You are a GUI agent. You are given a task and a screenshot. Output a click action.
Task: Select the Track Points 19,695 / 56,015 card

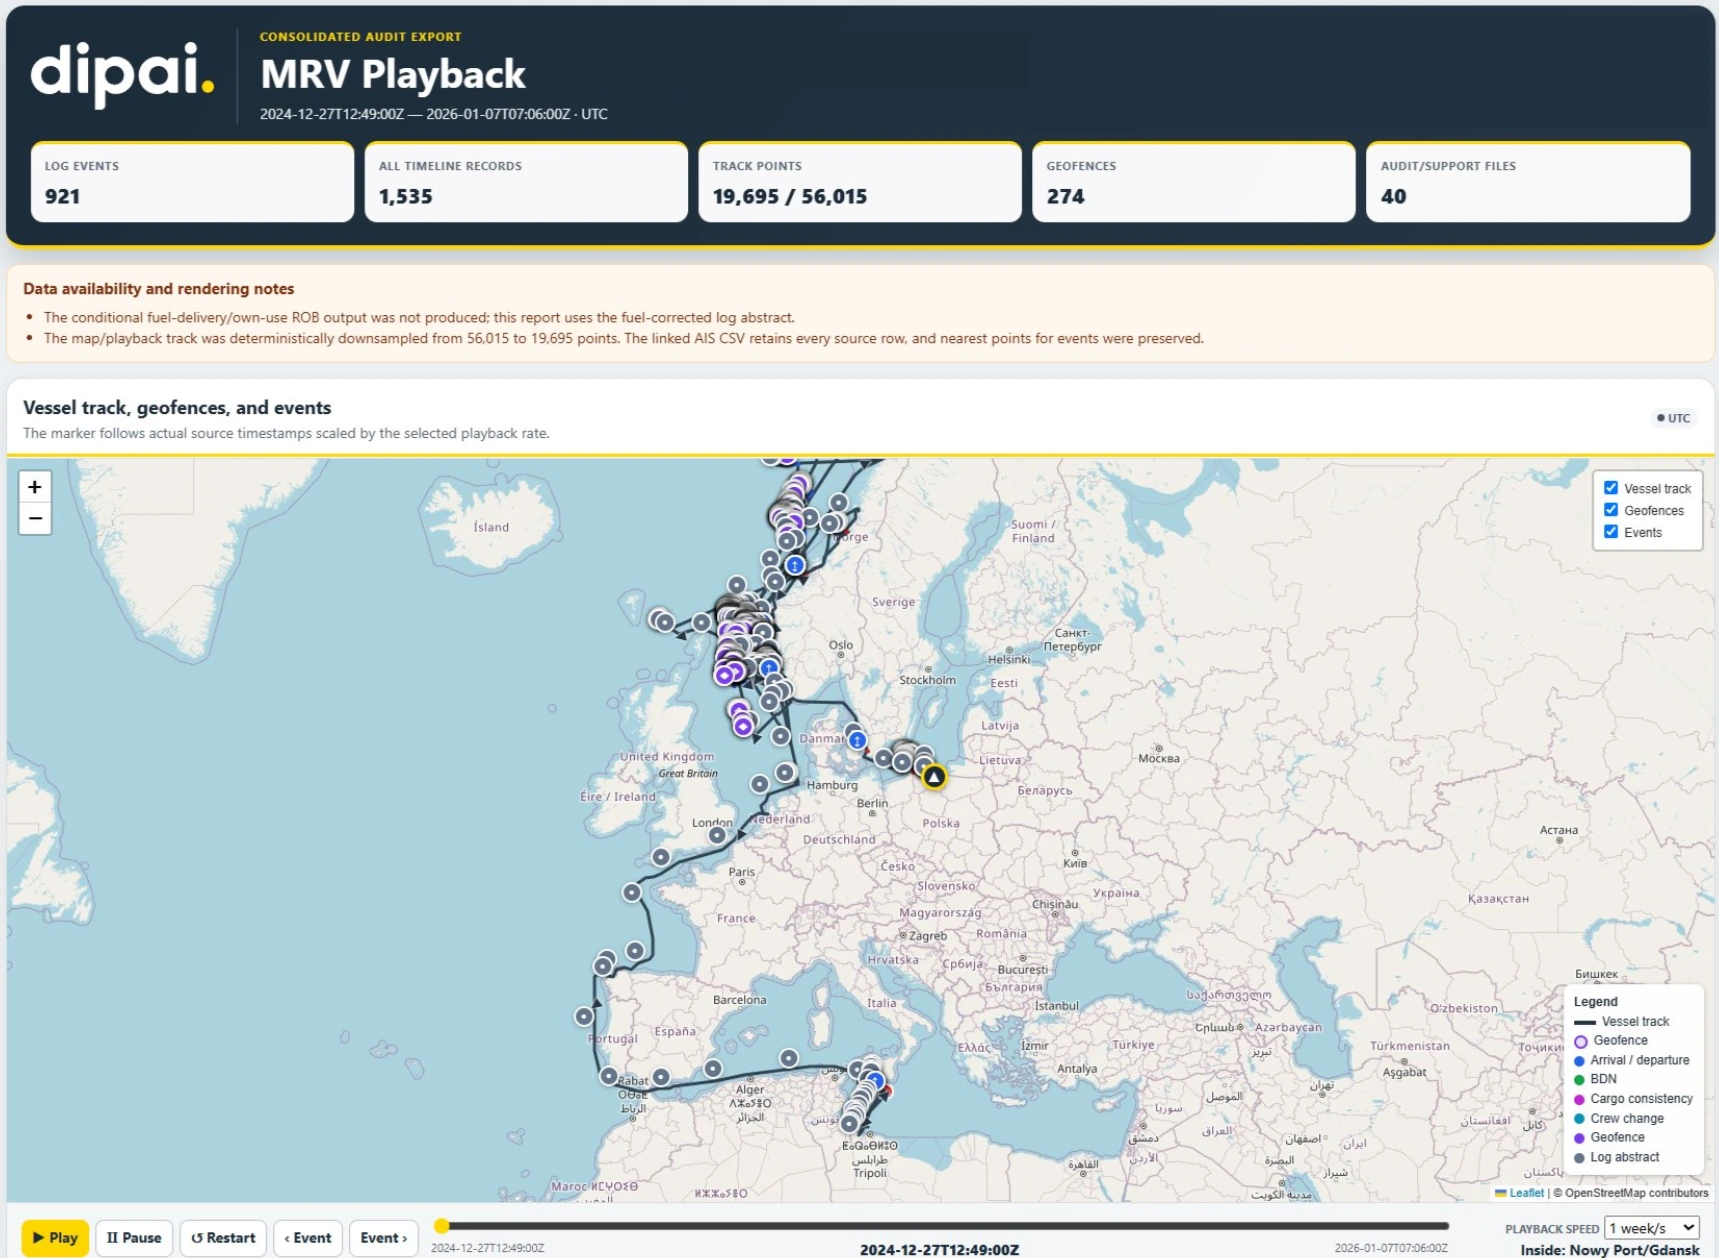[x=860, y=182]
